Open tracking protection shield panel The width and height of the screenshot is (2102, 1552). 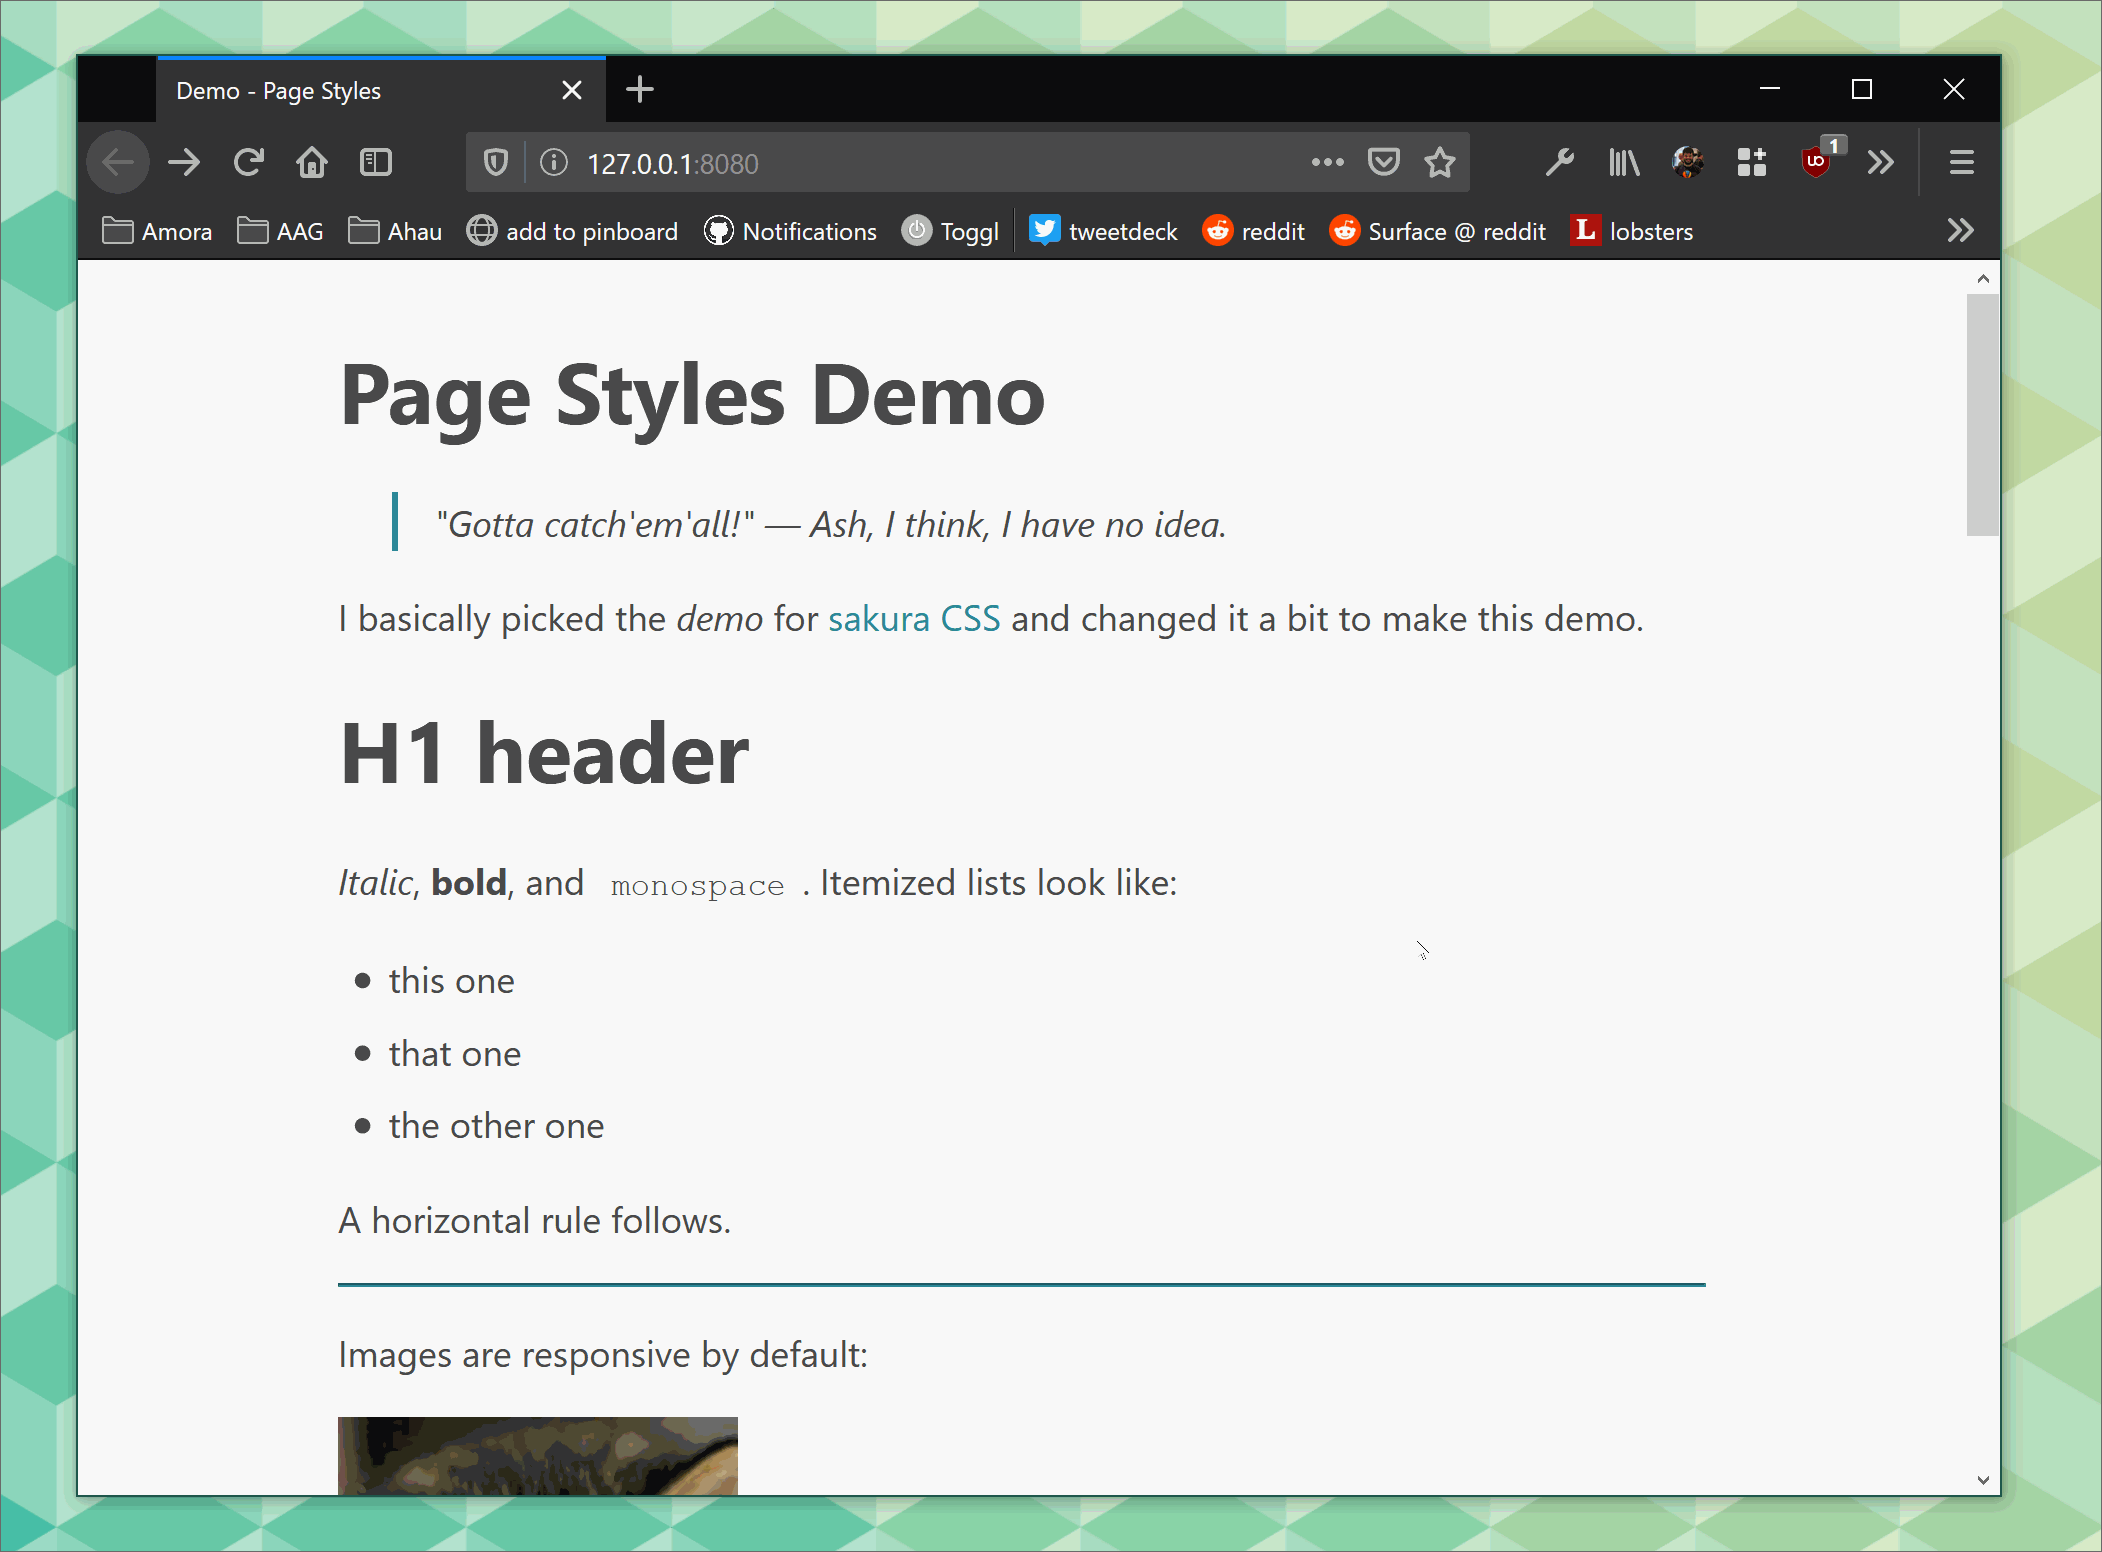coord(496,162)
